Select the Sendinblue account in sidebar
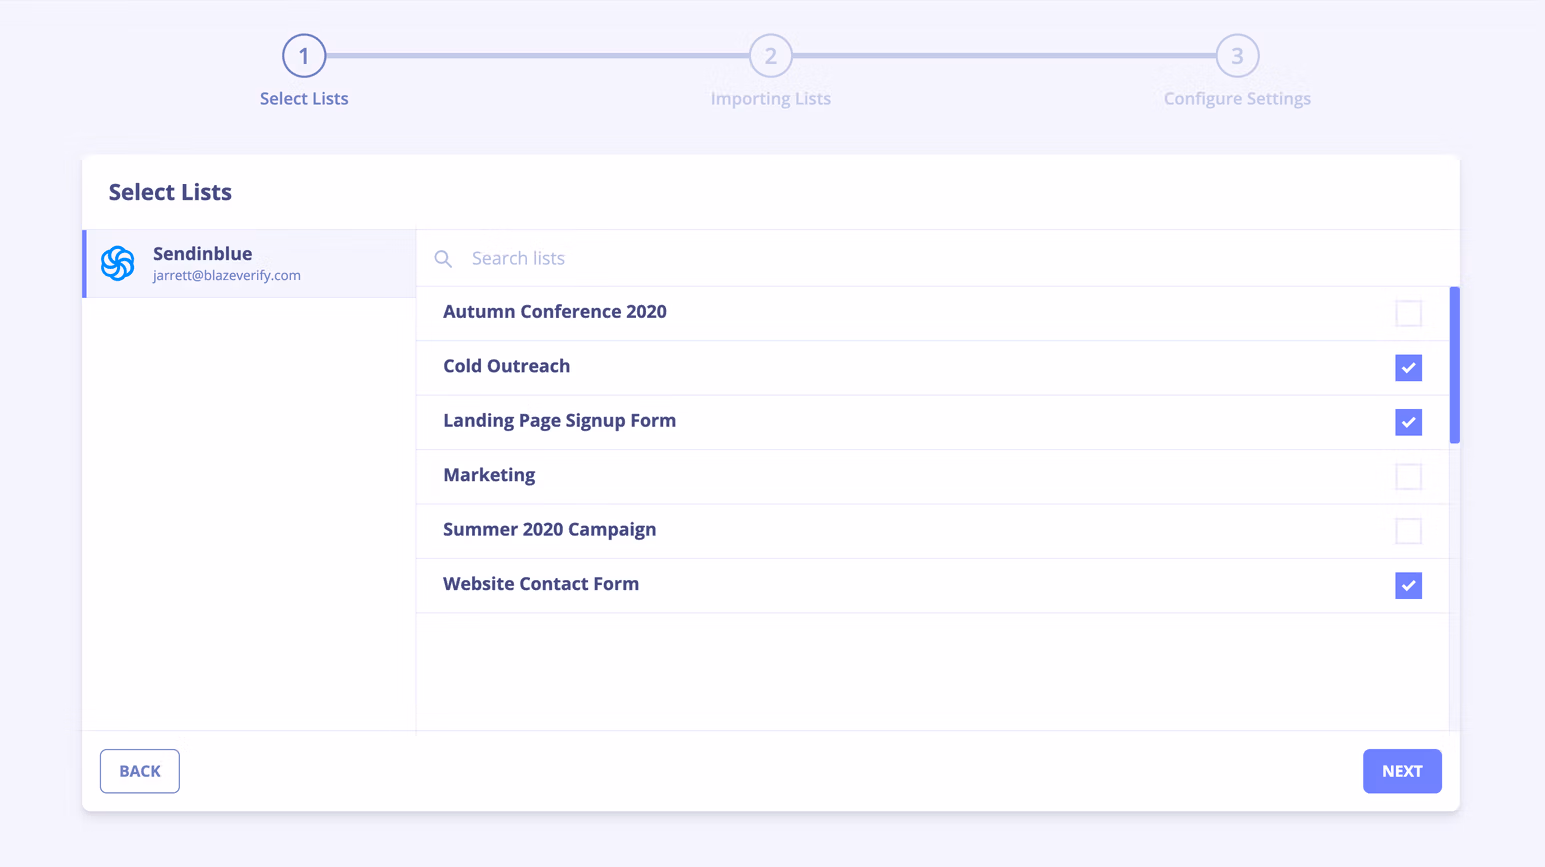 click(249, 264)
